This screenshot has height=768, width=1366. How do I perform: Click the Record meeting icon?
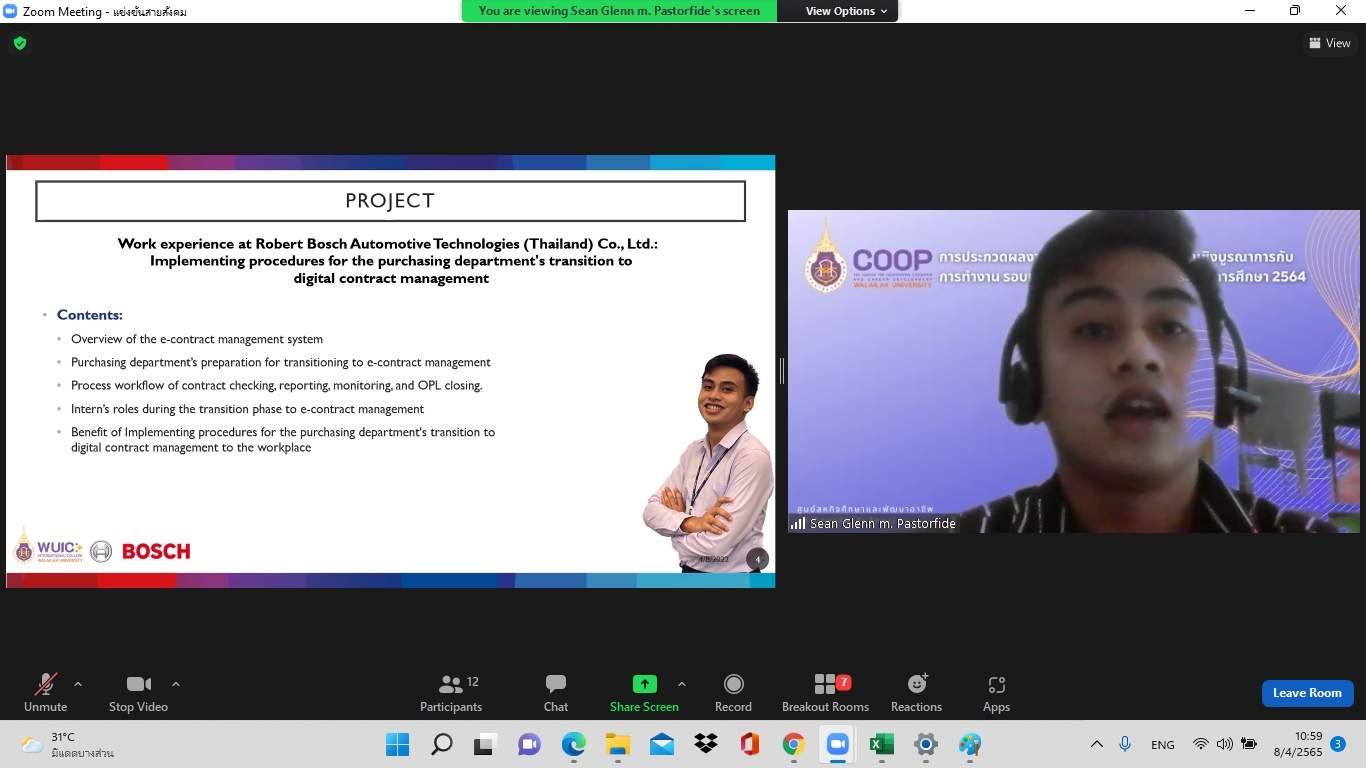pyautogui.click(x=733, y=684)
